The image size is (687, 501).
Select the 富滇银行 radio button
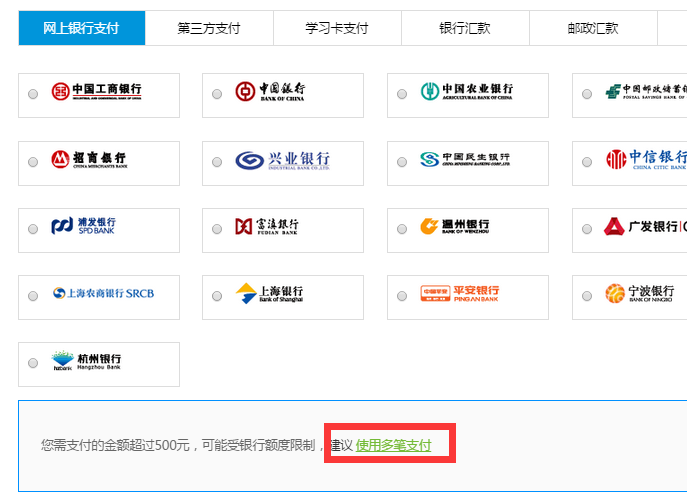pos(217,228)
